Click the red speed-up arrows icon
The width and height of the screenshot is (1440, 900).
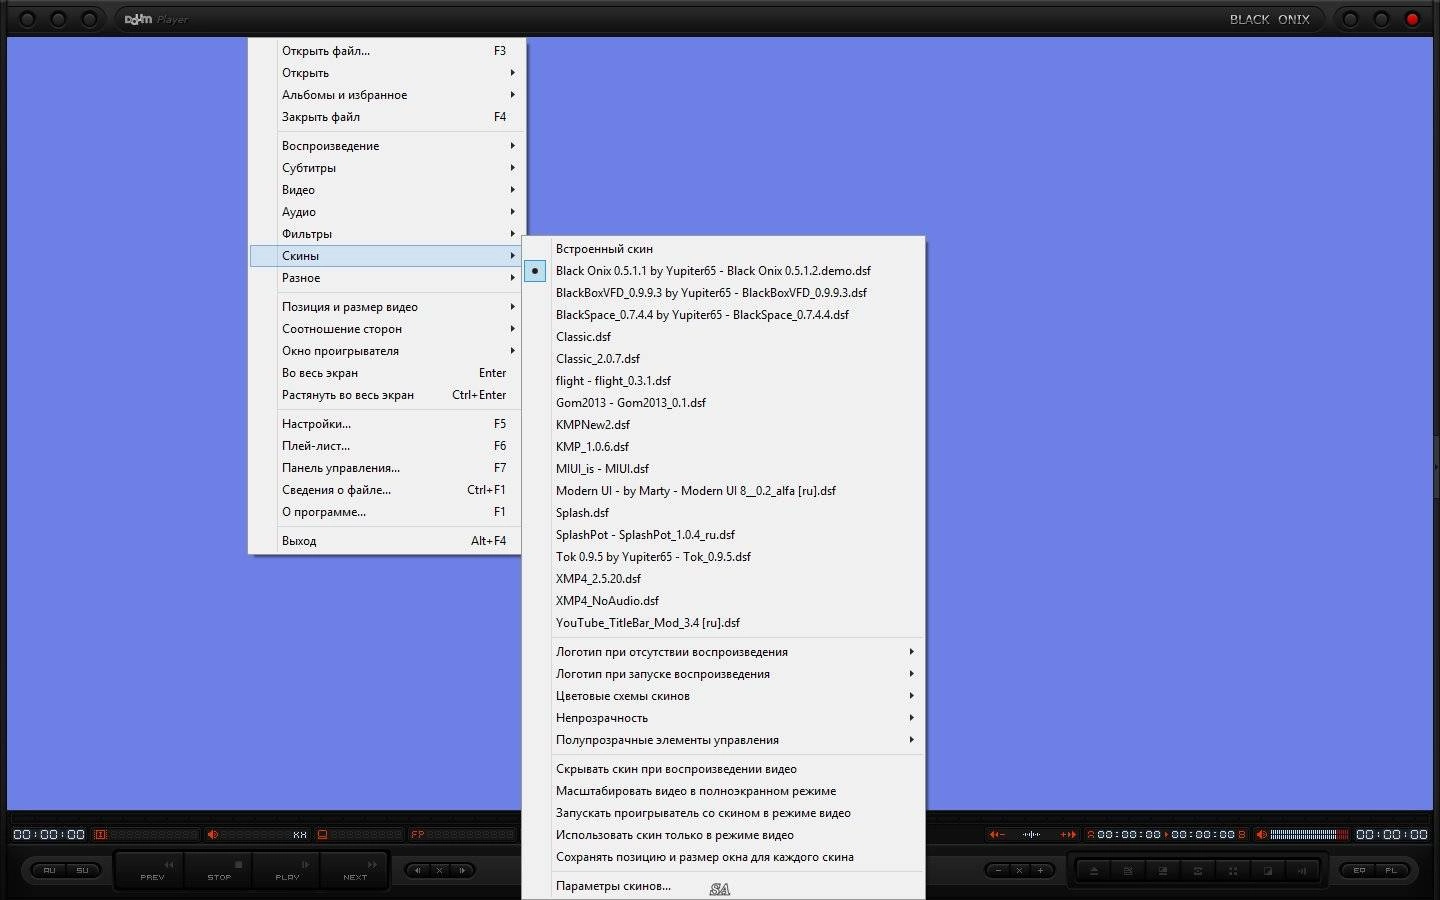1068,834
